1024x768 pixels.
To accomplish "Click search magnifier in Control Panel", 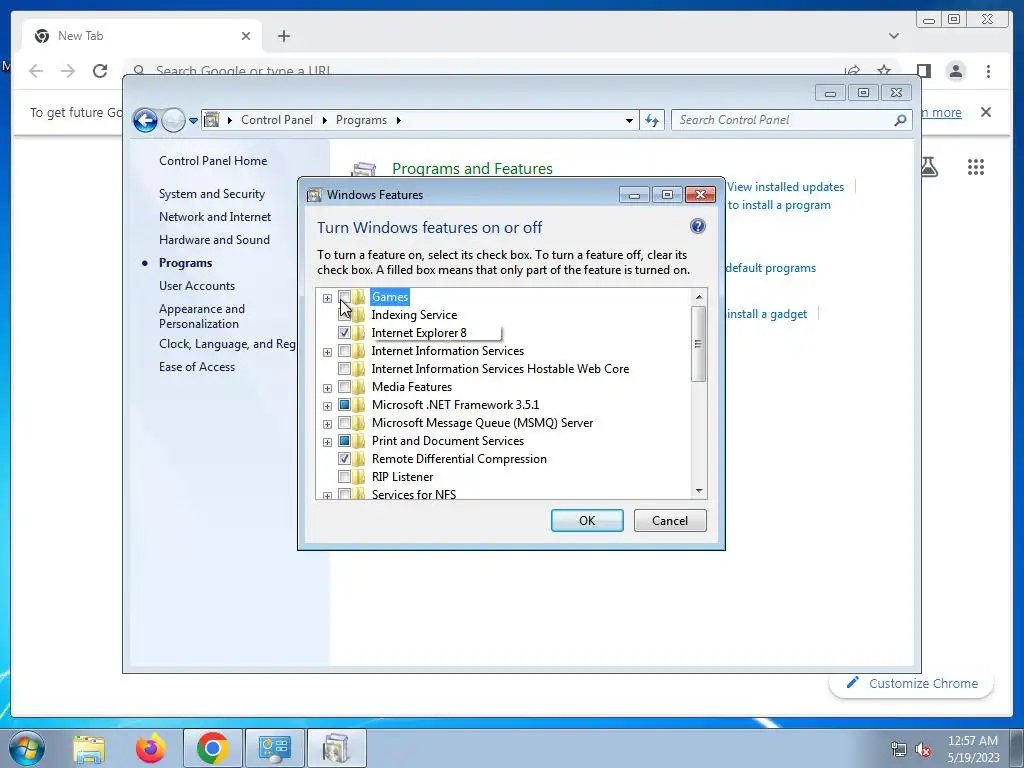I will 900,120.
